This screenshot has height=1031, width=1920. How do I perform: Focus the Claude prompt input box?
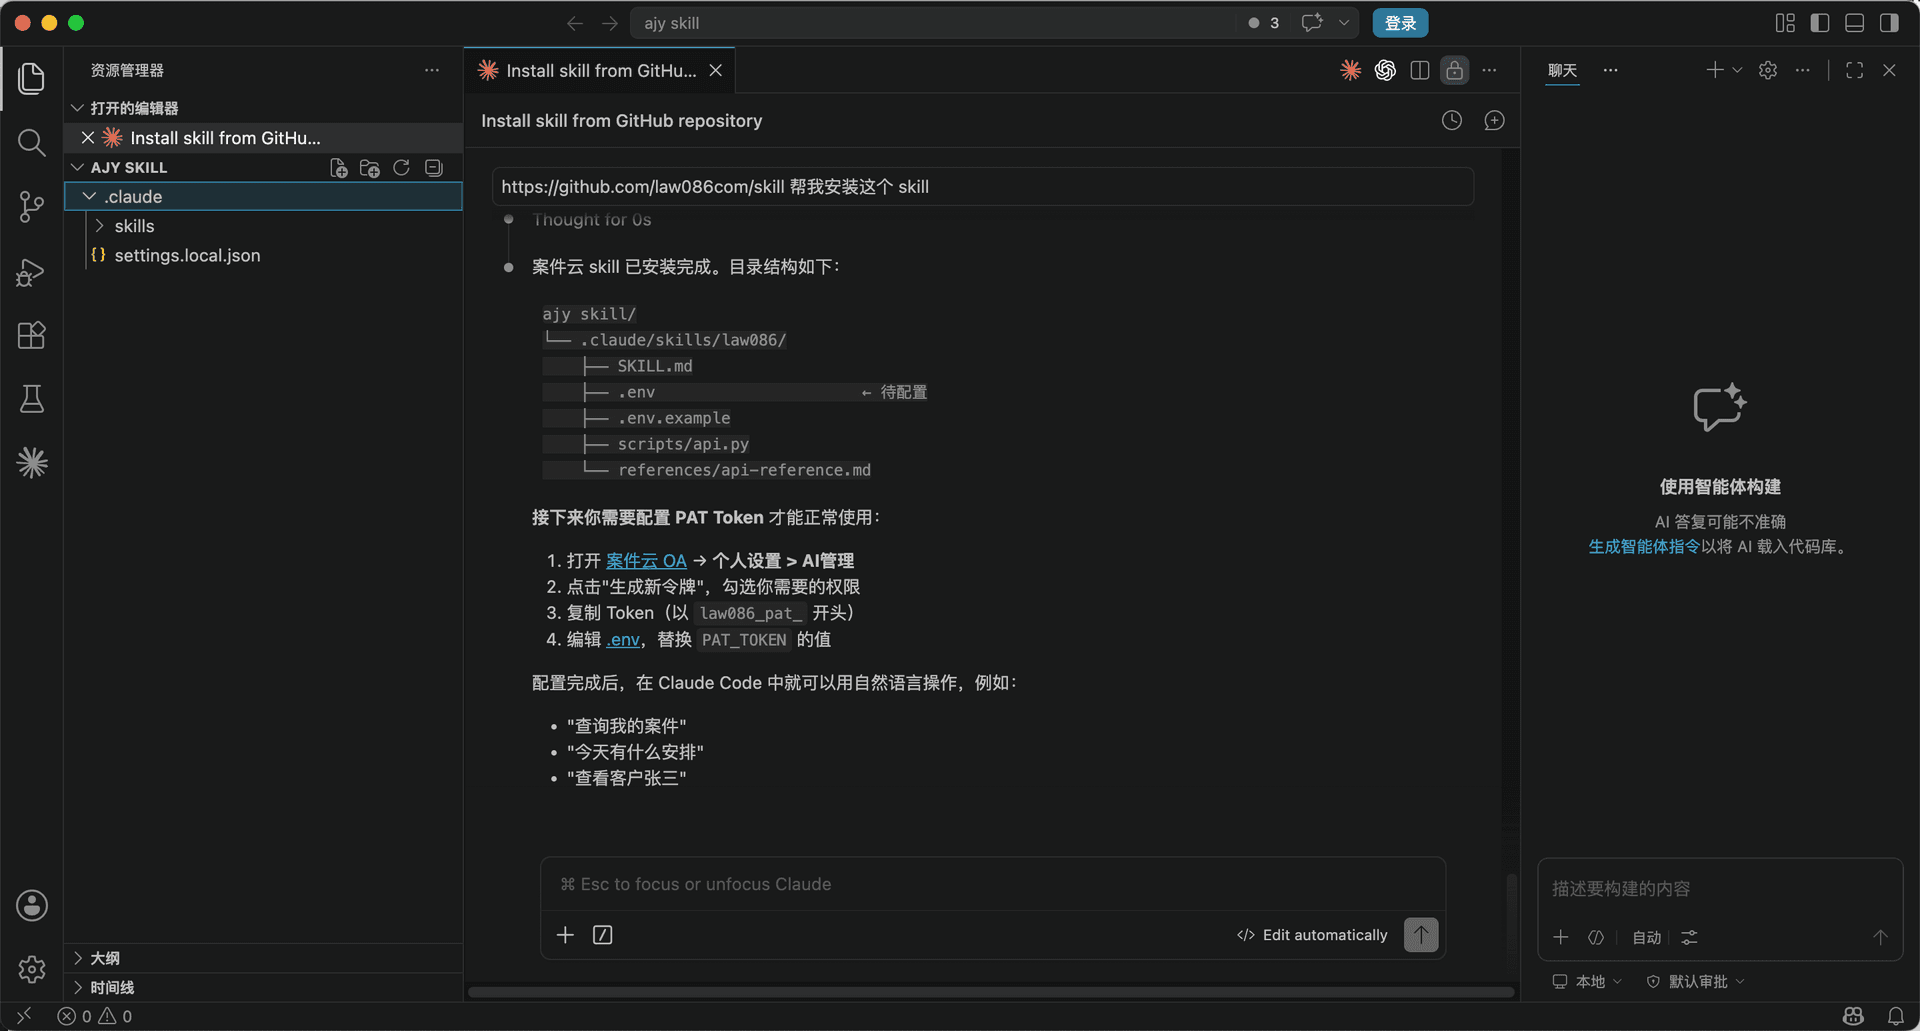coord(993,884)
